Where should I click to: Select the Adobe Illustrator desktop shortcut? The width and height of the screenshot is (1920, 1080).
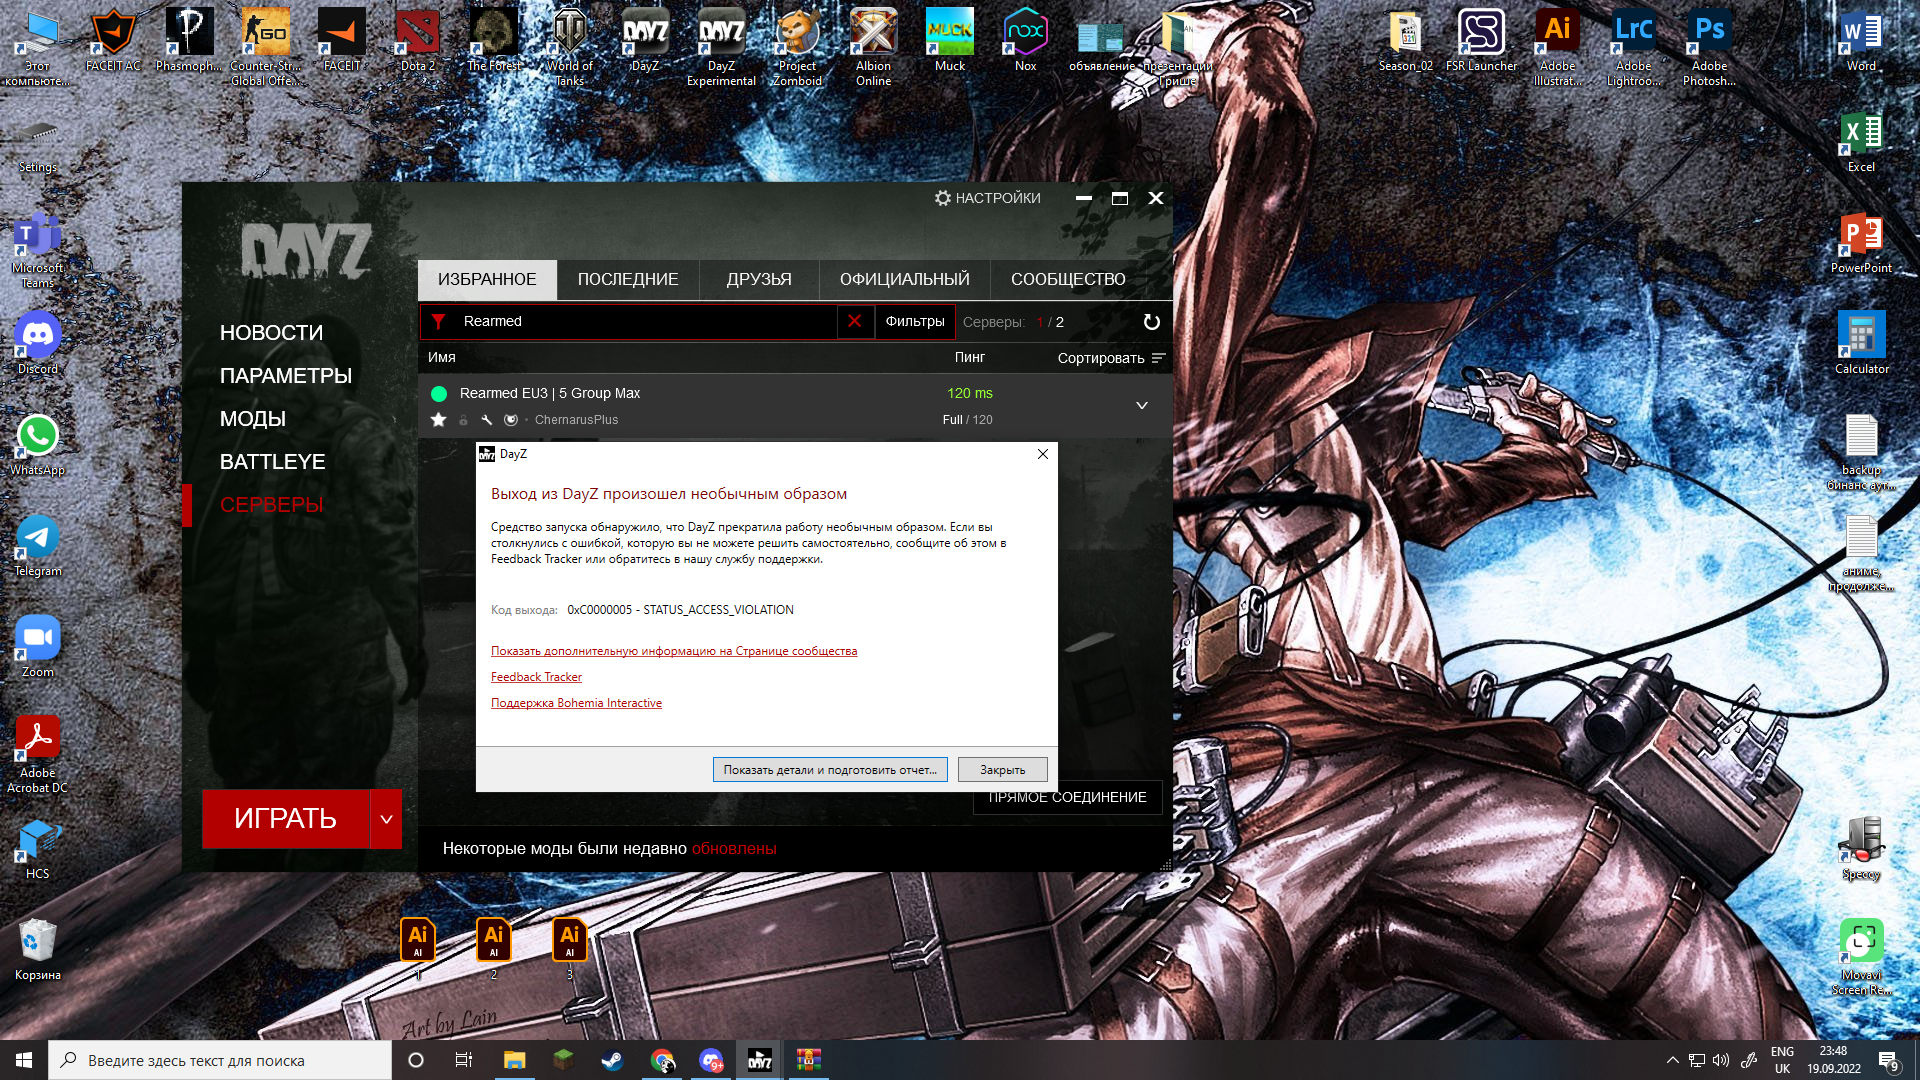(1557, 47)
